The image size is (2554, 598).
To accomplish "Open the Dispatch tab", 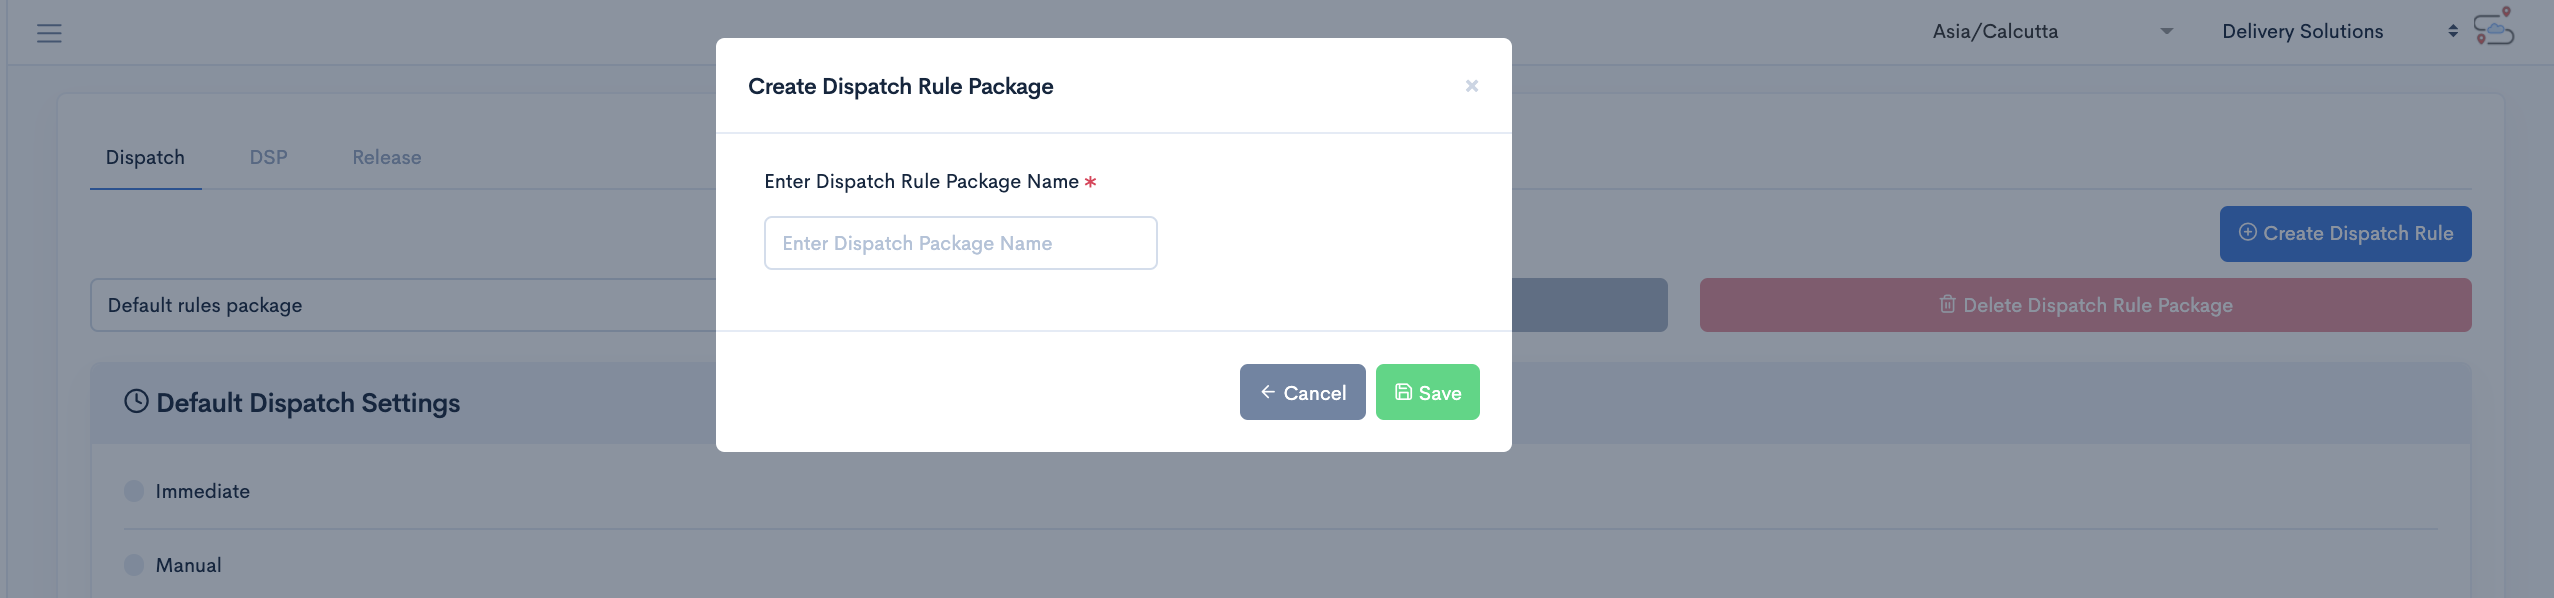I will (x=145, y=158).
